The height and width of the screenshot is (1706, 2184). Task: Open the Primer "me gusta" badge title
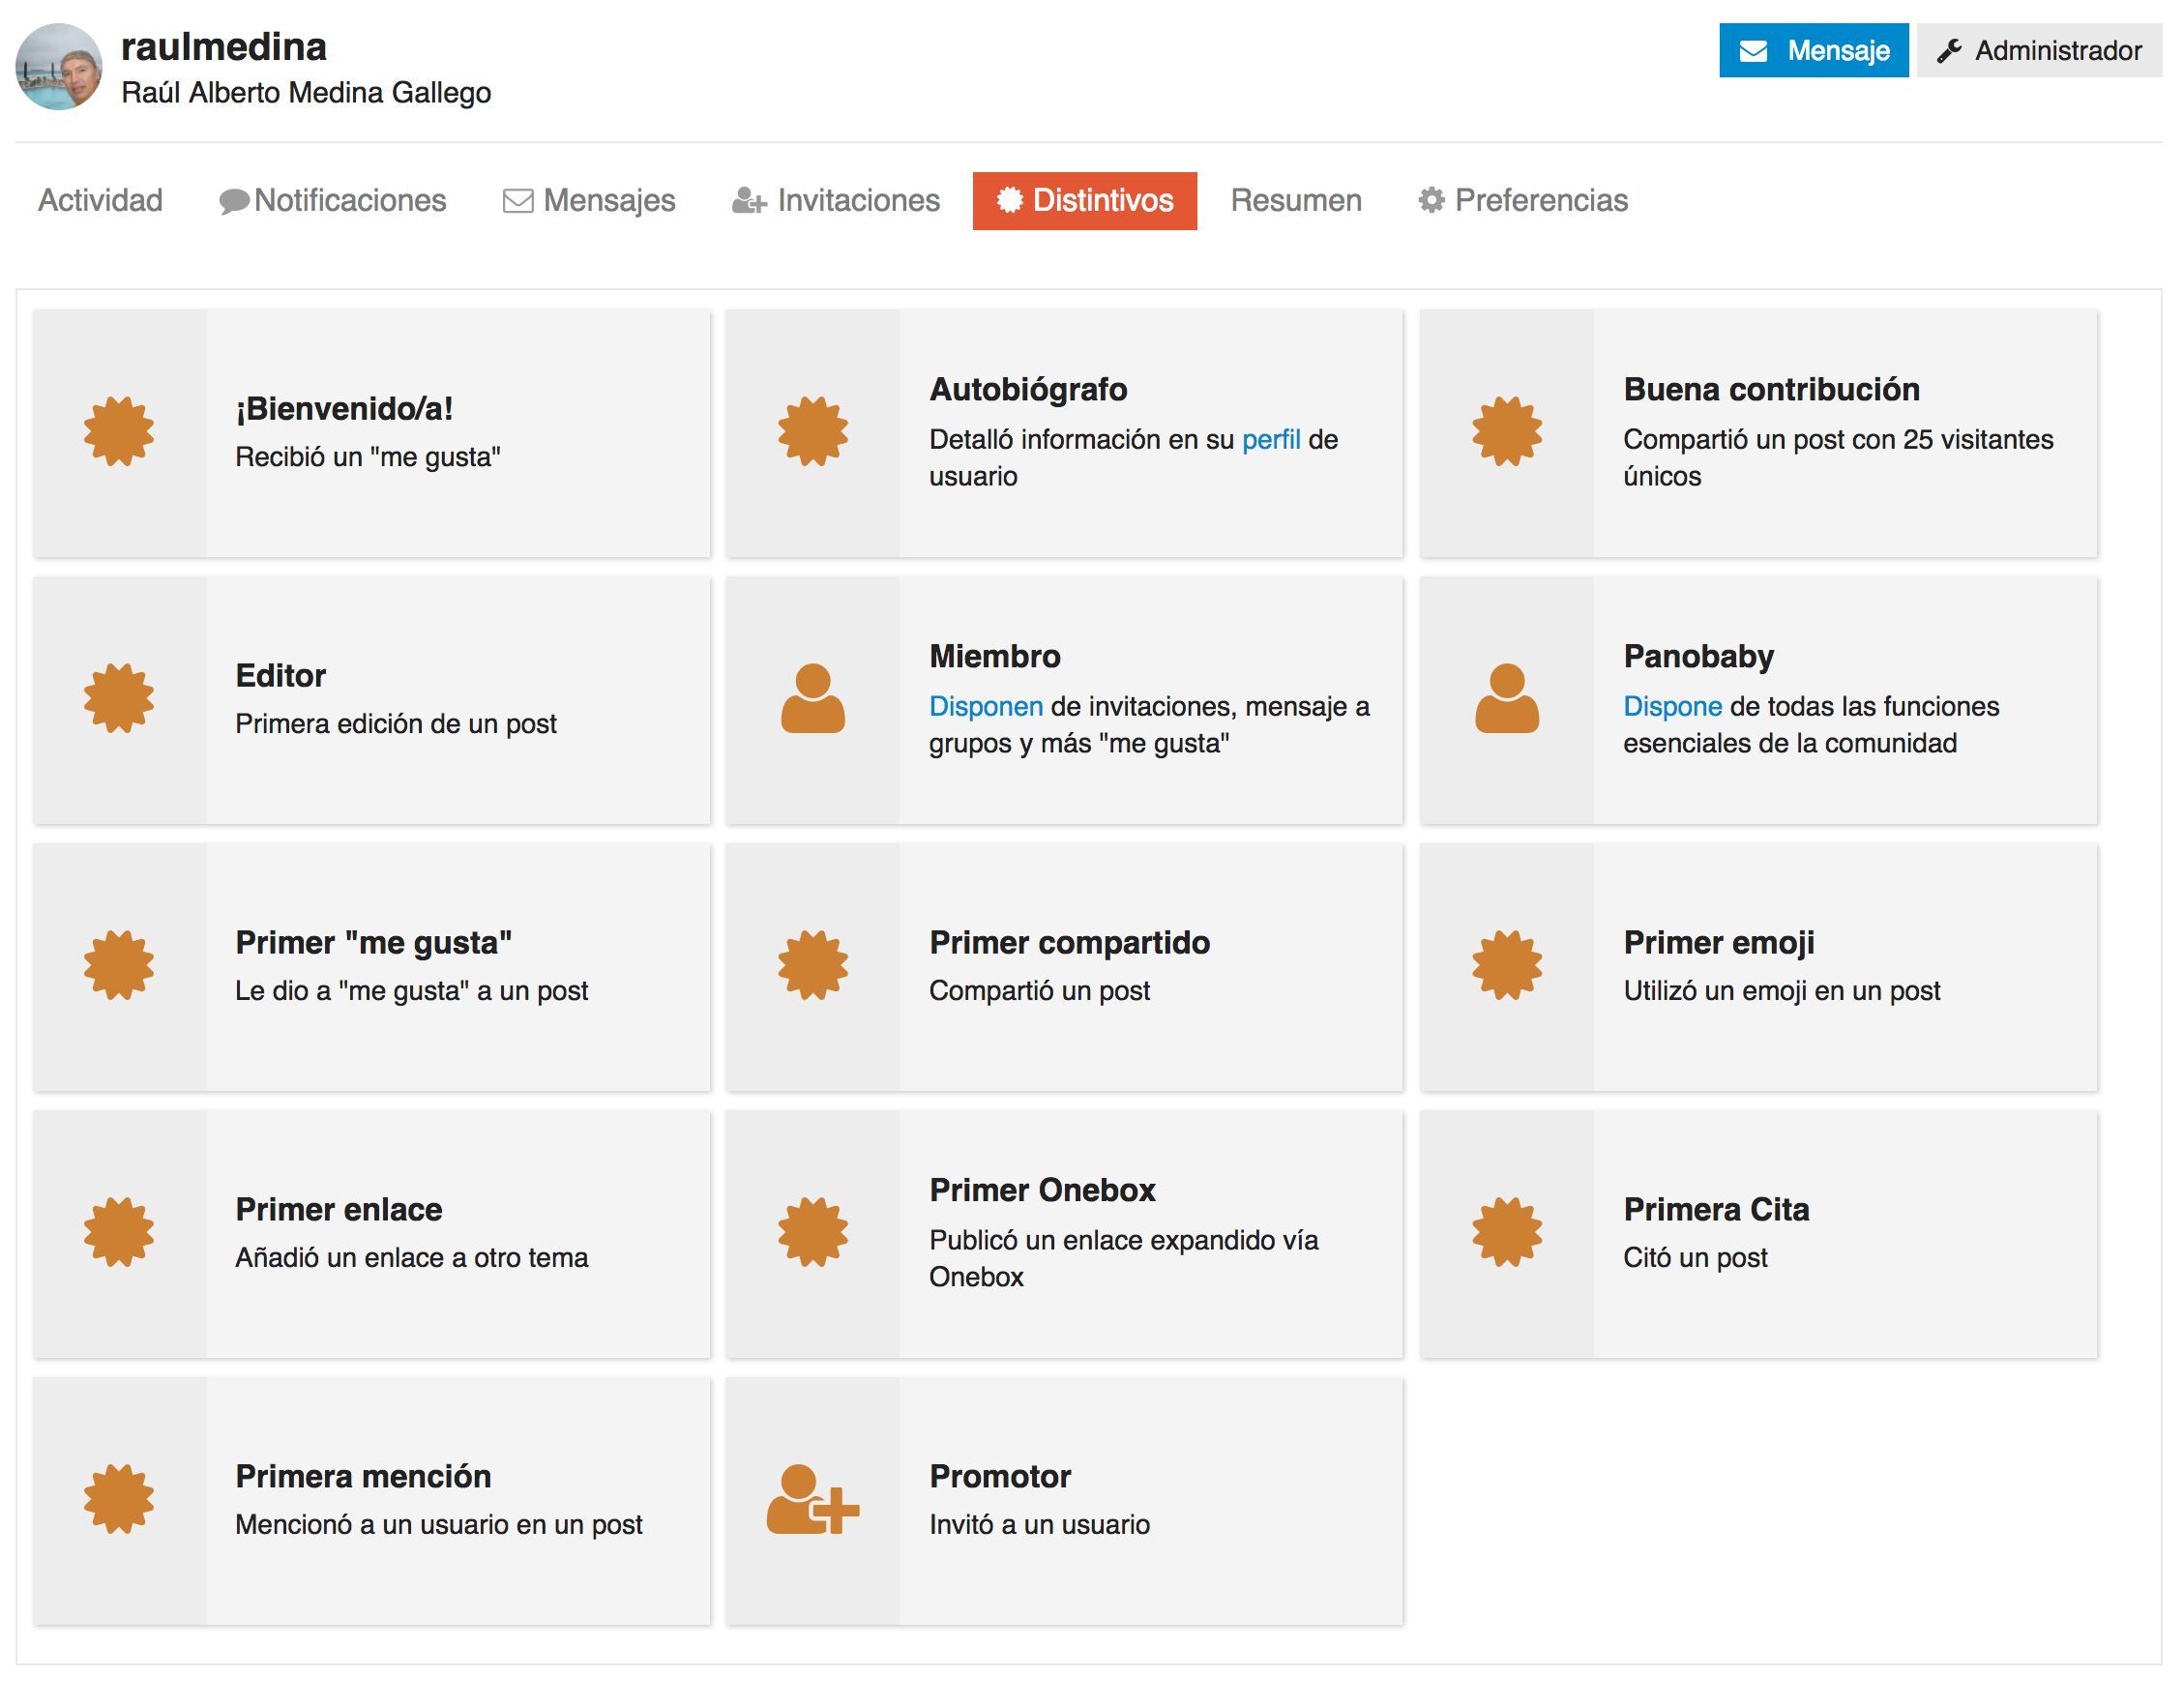point(374,942)
